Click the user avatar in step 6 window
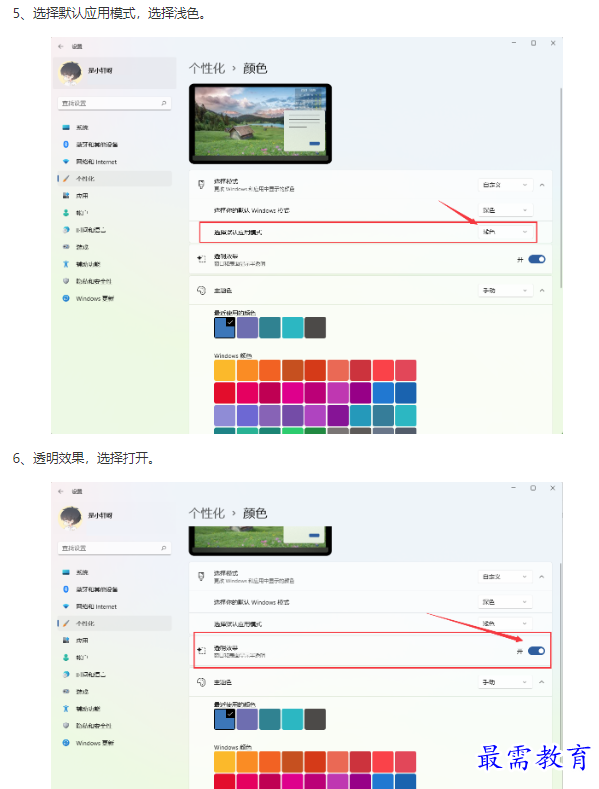This screenshot has width=599, height=789. (x=70, y=518)
